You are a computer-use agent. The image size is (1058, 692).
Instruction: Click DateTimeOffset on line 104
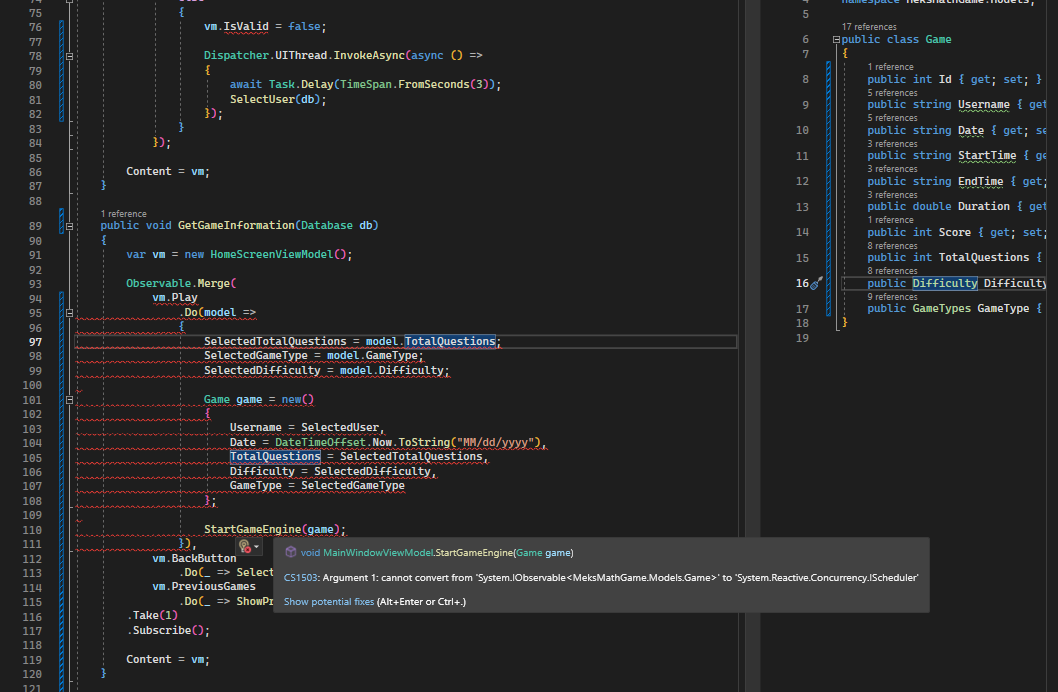pyautogui.click(x=321, y=442)
